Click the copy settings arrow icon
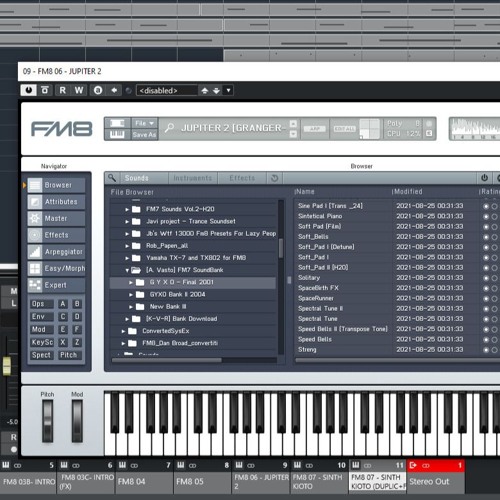 (114, 90)
